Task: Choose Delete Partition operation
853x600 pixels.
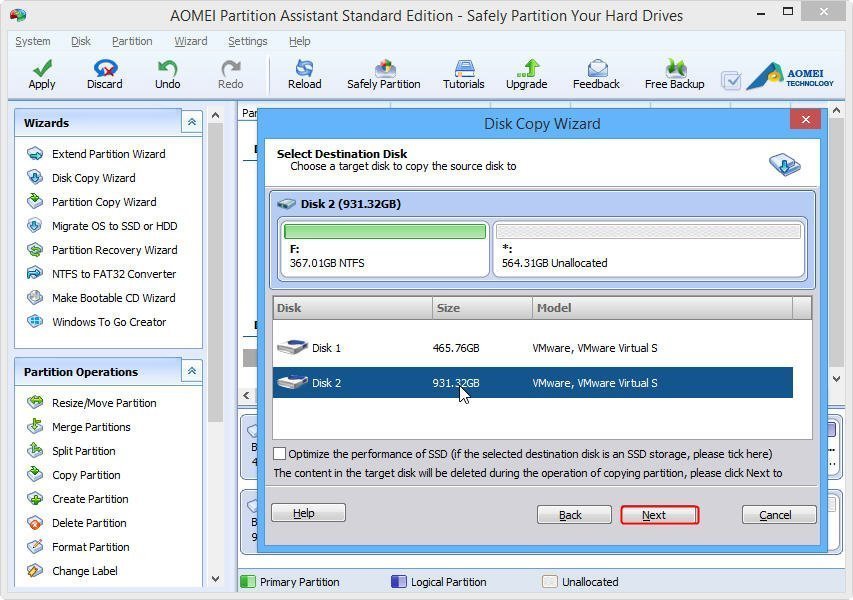Action: coord(76,522)
